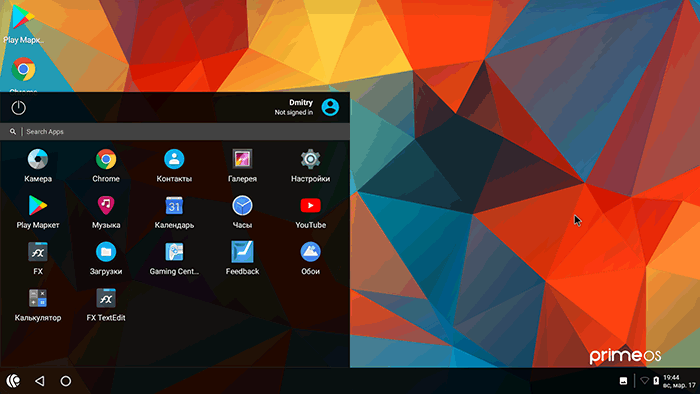The width and height of the screenshot is (700, 394).
Task: Launch Play Маркет from the app menu
Action: coord(38,212)
